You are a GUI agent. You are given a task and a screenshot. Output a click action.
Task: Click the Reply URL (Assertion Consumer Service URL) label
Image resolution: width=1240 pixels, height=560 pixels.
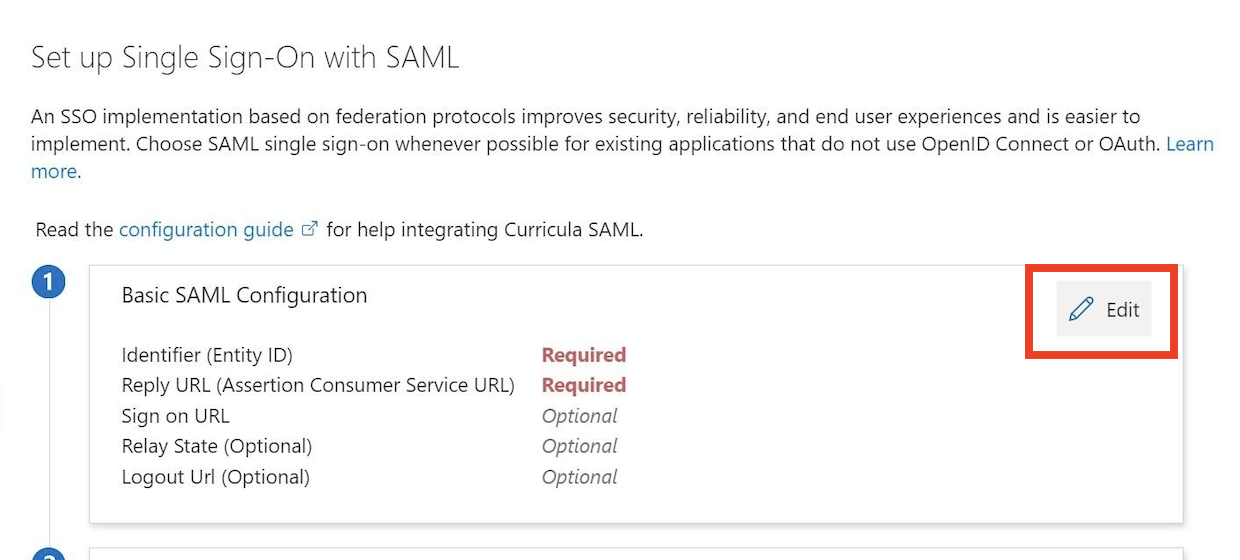click(x=318, y=385)
